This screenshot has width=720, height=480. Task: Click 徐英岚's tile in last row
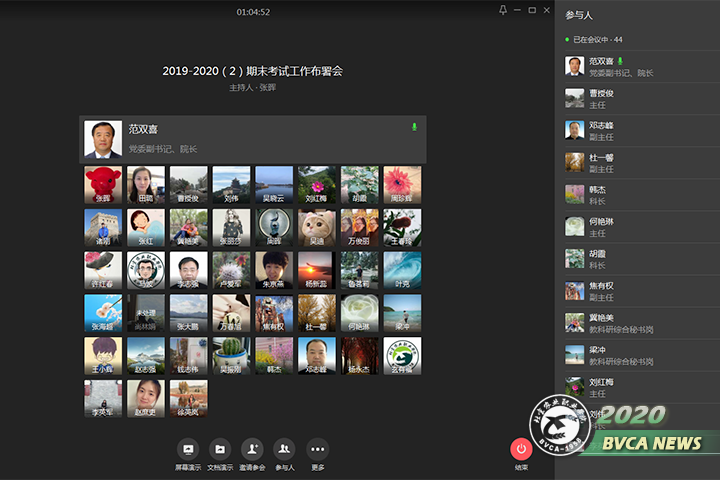coord(188,399)
